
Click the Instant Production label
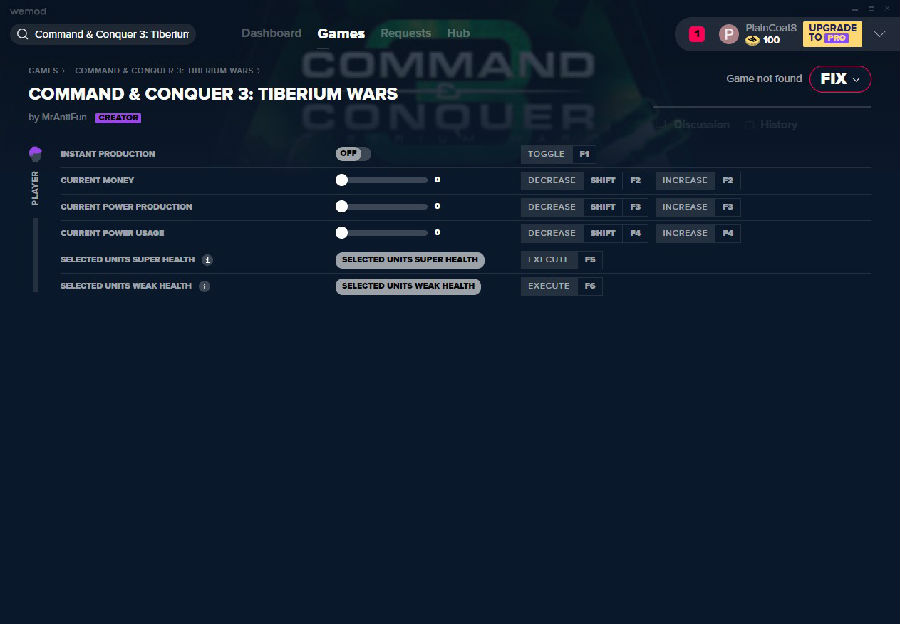point(108,154)
